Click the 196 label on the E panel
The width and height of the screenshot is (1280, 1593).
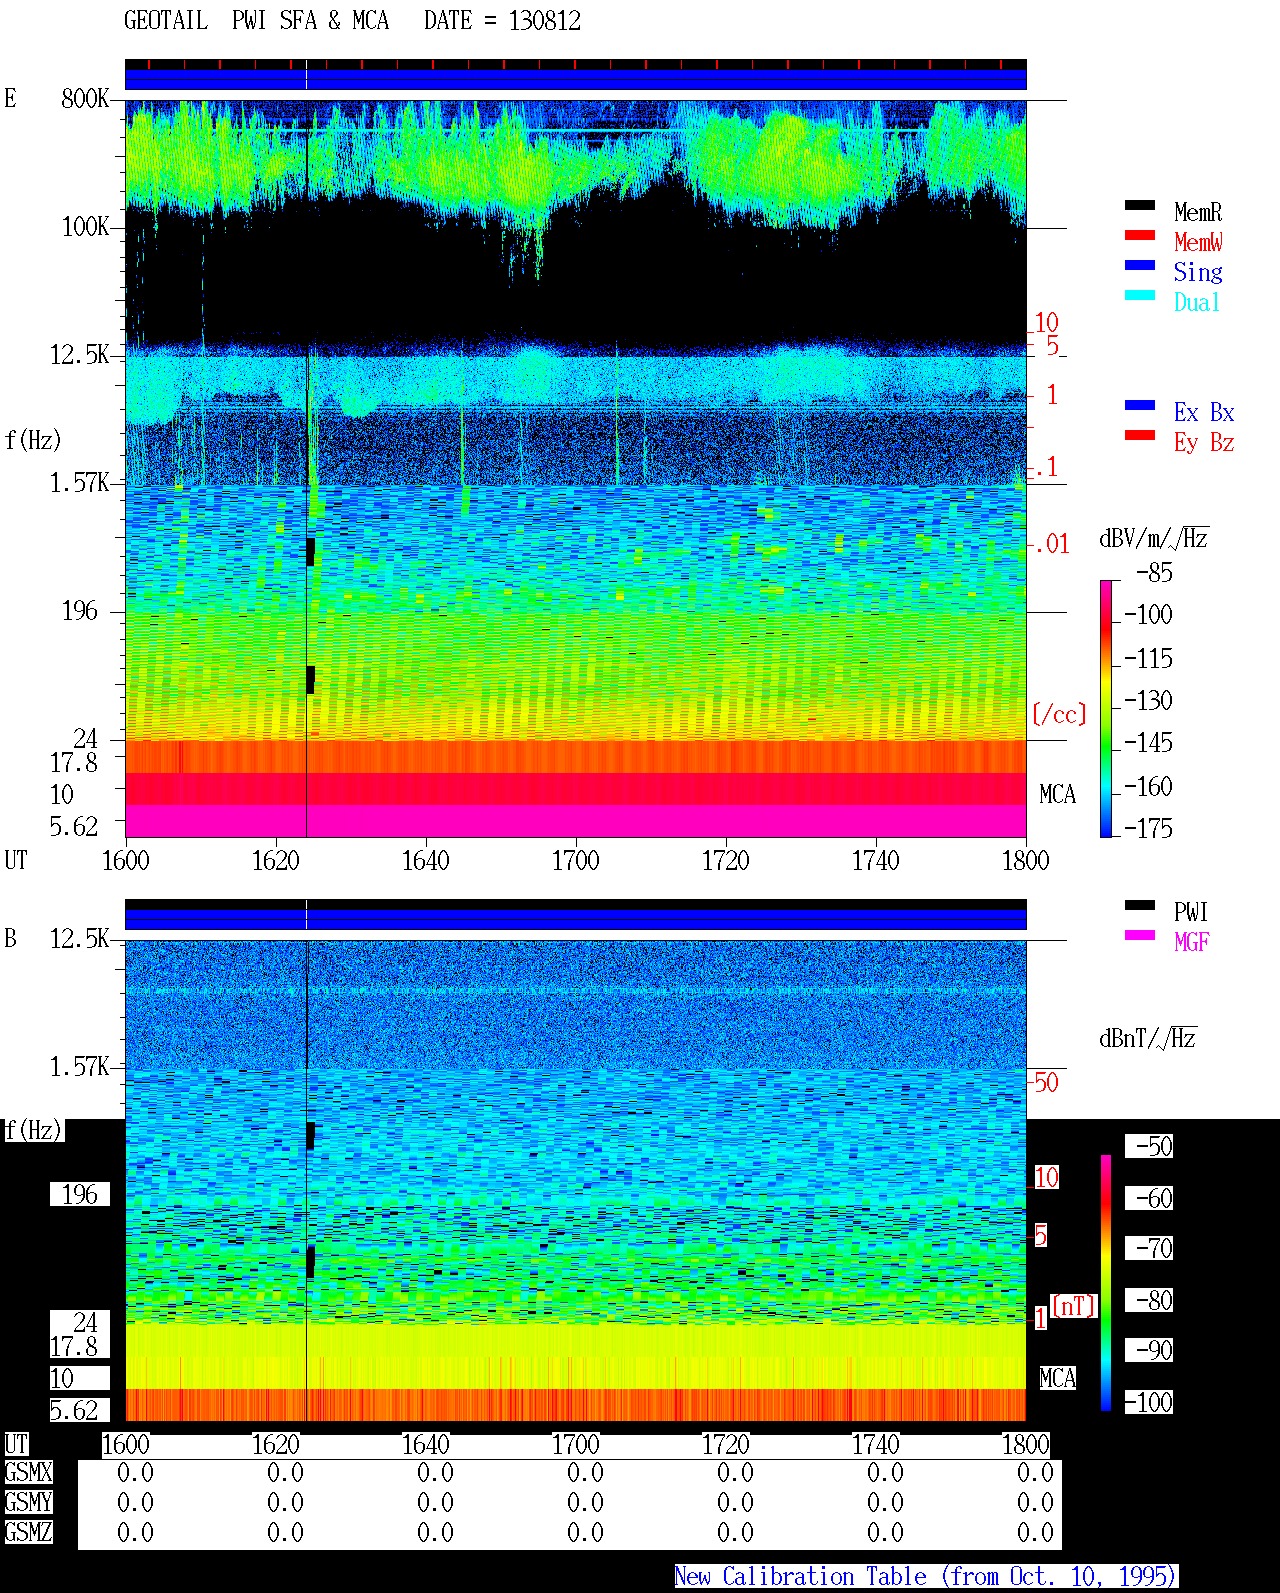(x=80, y=611)
